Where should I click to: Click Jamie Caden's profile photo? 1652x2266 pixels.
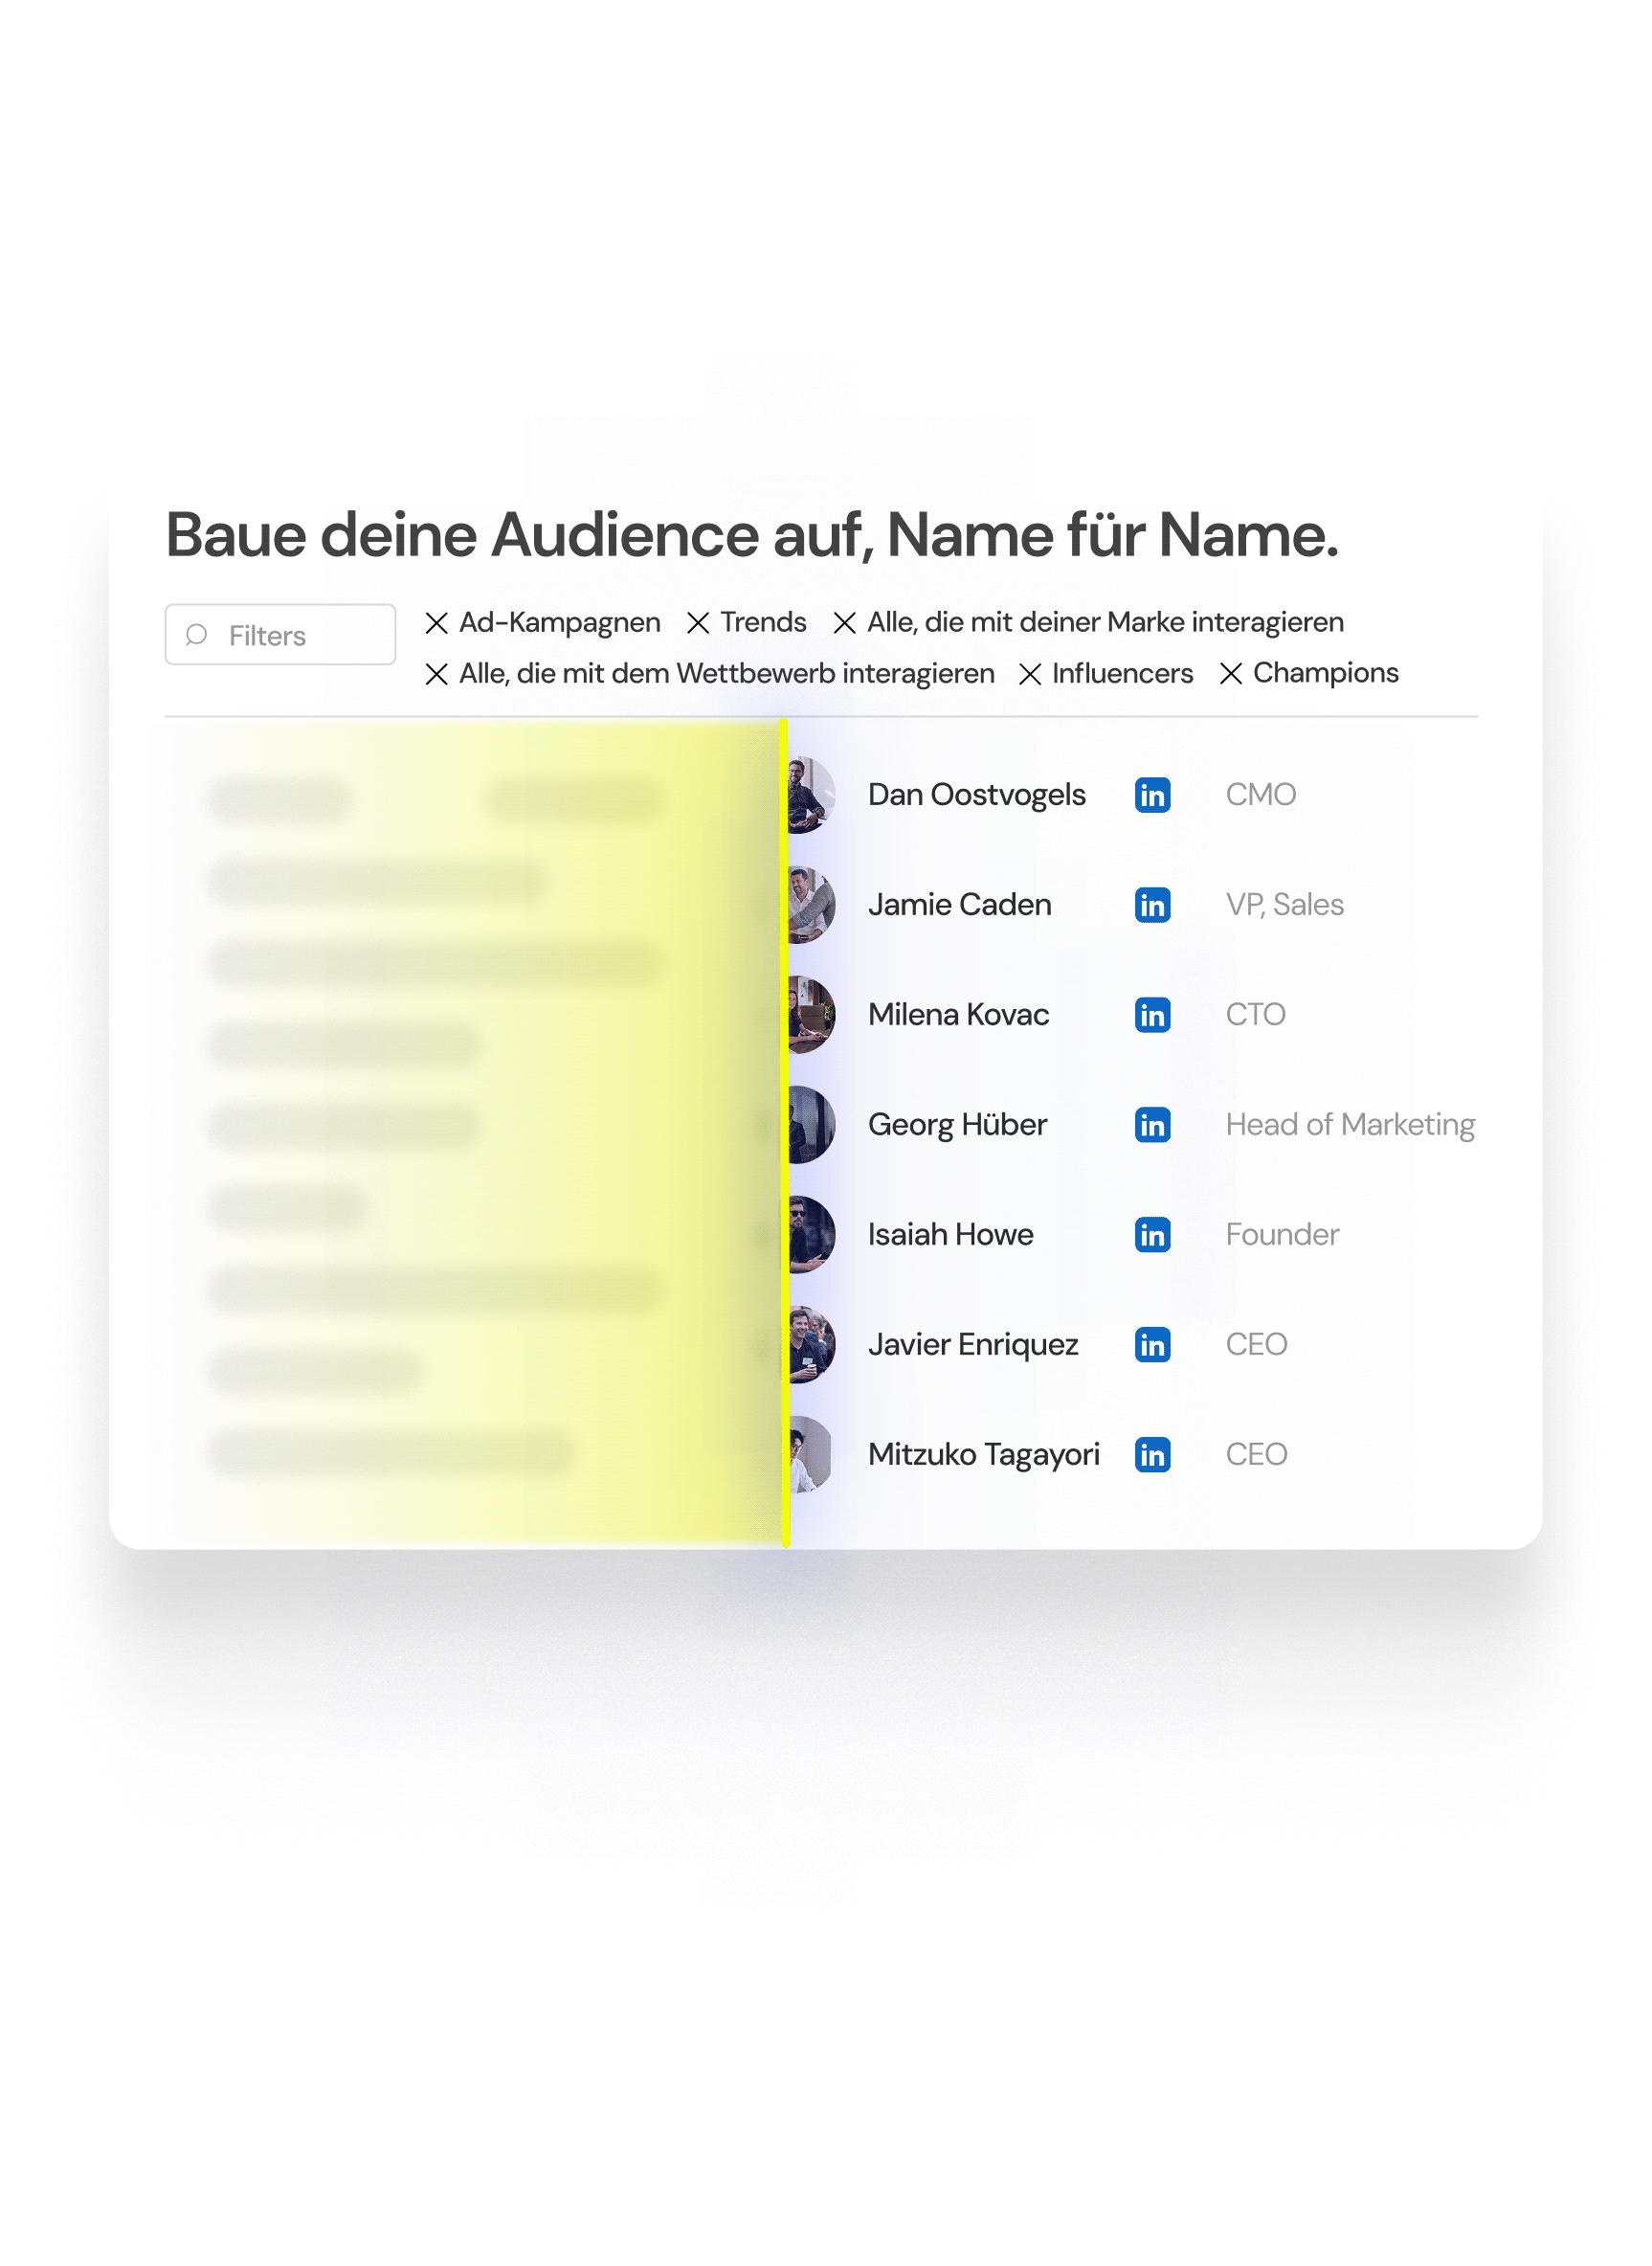(811, 905)
